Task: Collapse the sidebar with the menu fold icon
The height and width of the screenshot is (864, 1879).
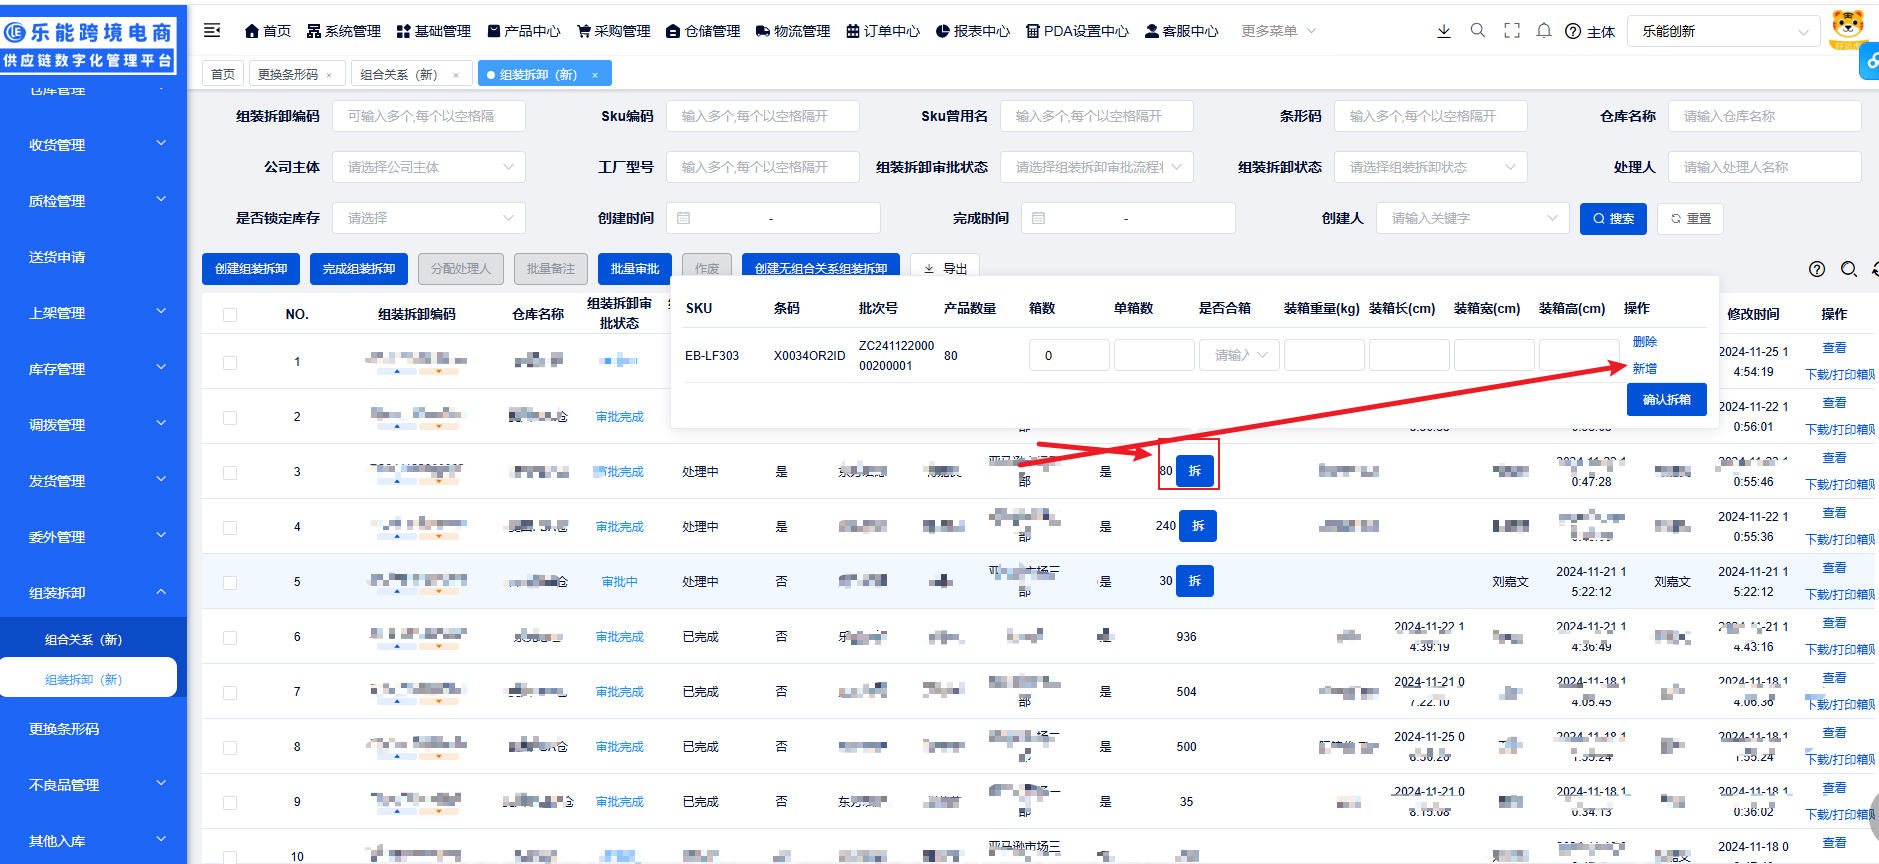Action: [212, 31]
